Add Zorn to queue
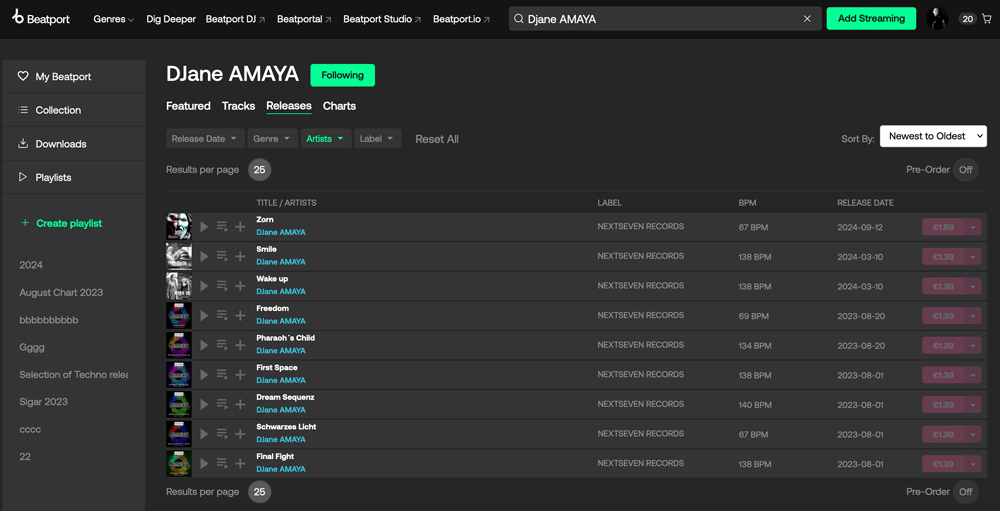Screen dimensions: 1000x511 222,226
